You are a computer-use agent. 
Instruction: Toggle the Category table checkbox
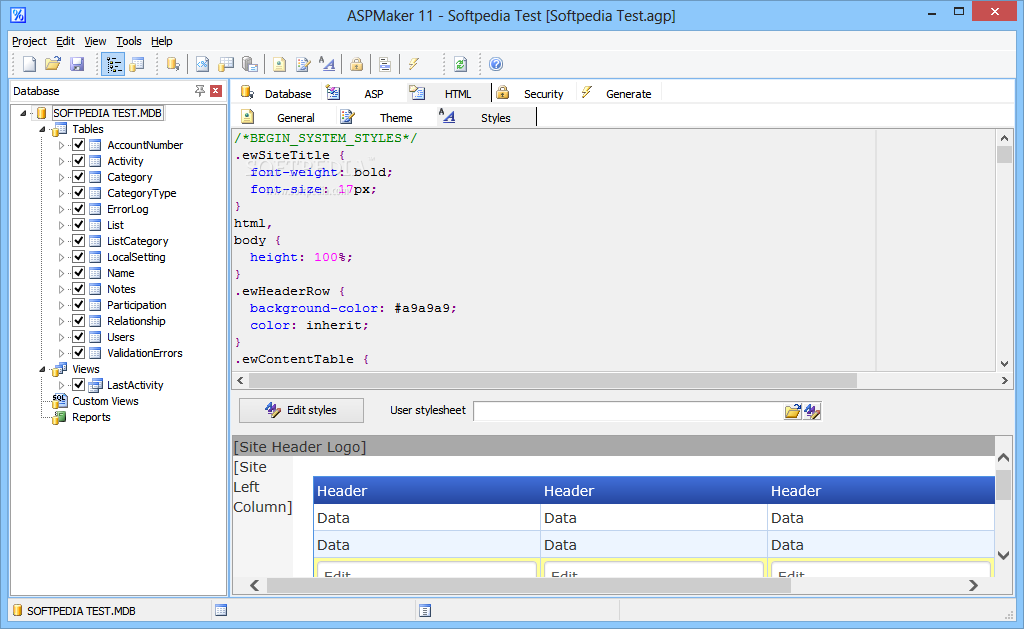[78, 176]
